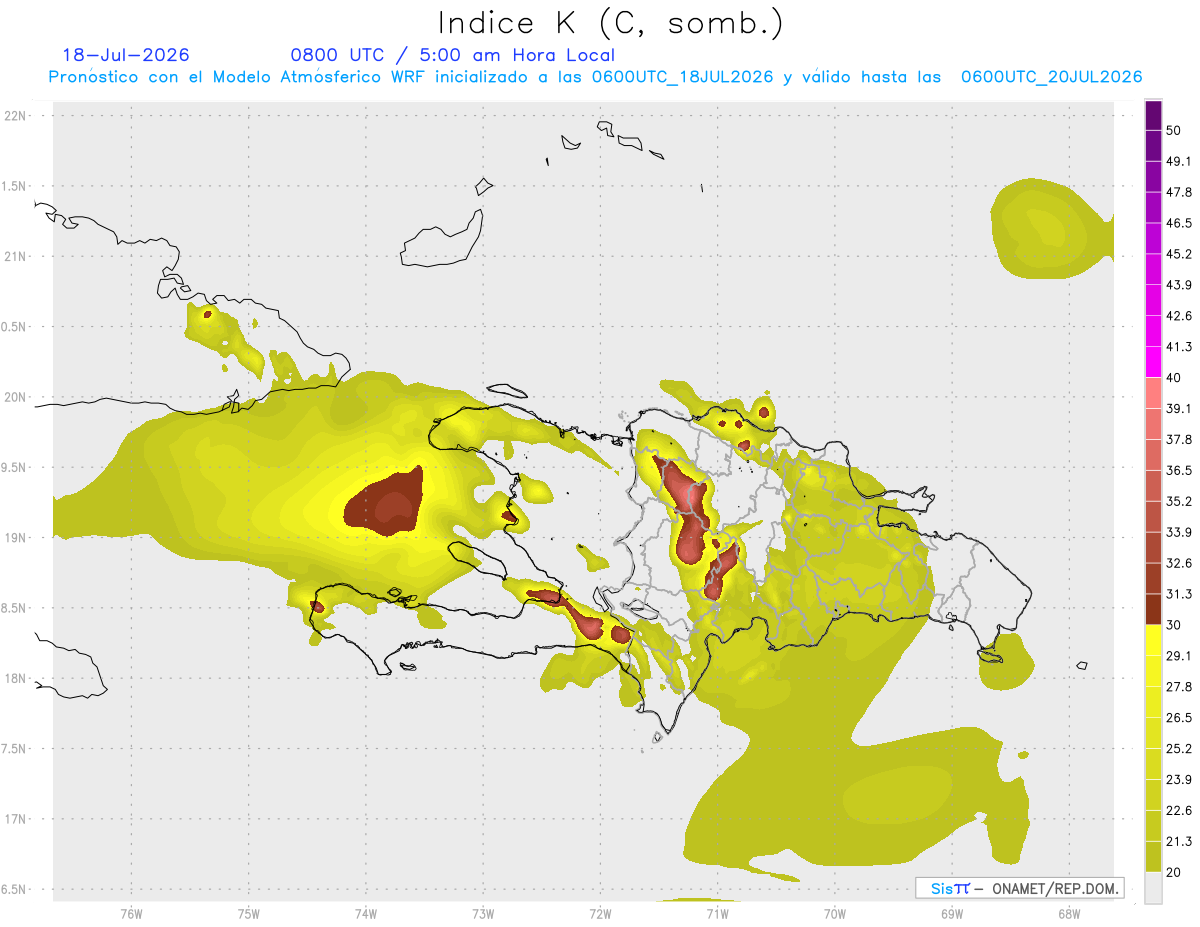Select the '0600UTC_20JUL2026' valid-until timestamp
Screen dimensions: 1200x927
click(x=1052, y=77)
